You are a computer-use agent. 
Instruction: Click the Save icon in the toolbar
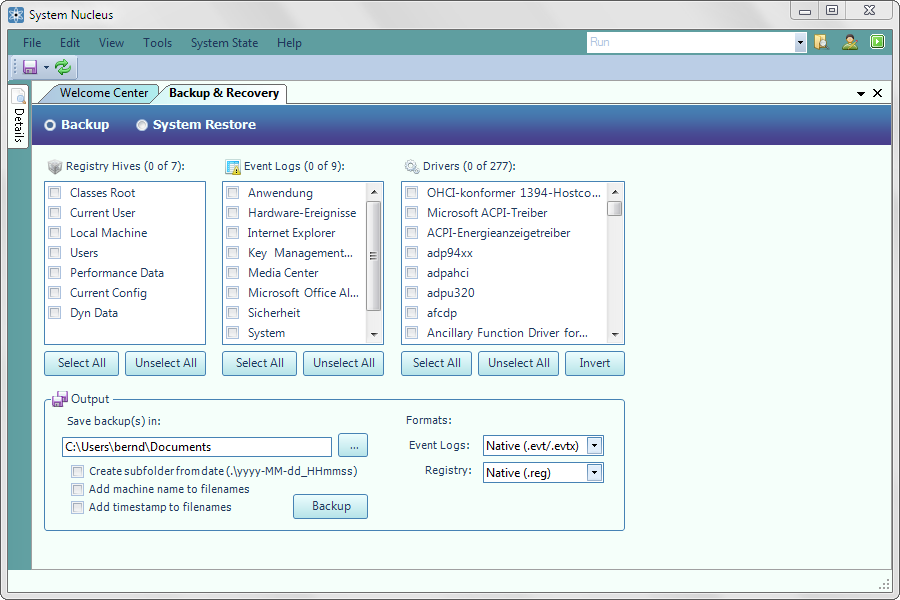pyautogui.click(x=30, y=66)
